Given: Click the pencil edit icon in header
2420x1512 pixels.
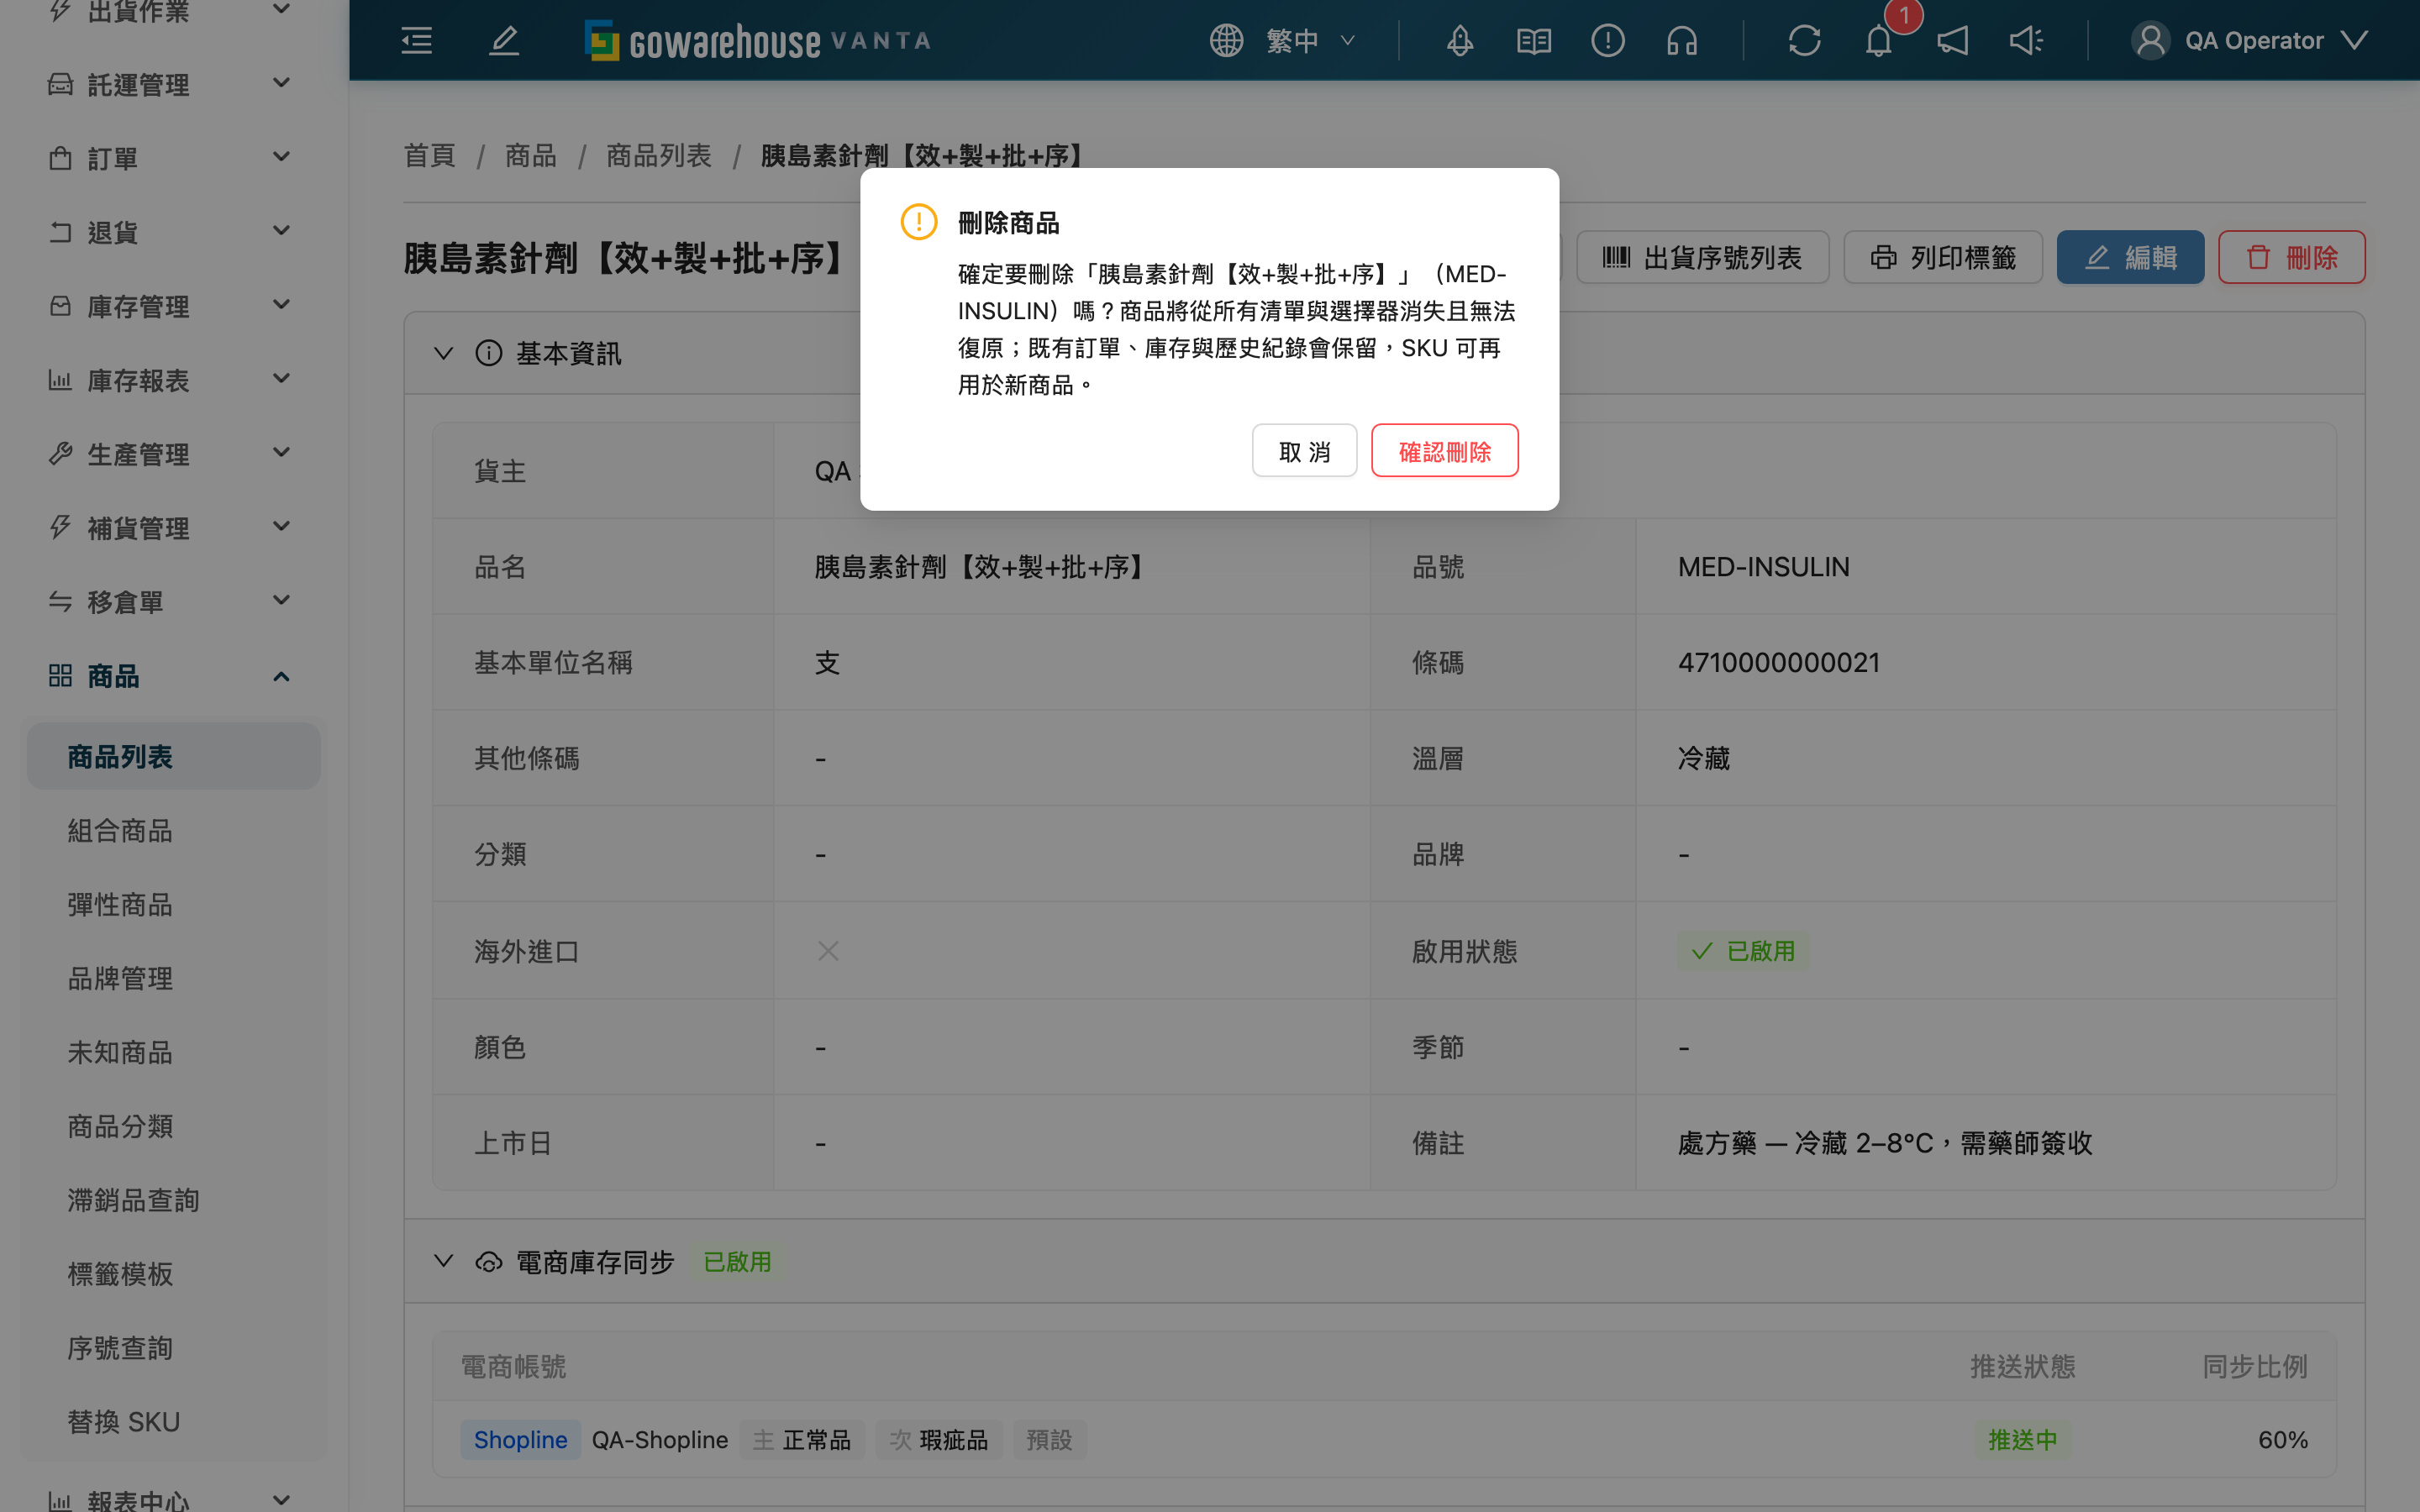Looking at the screenshot, I should 504,40.
